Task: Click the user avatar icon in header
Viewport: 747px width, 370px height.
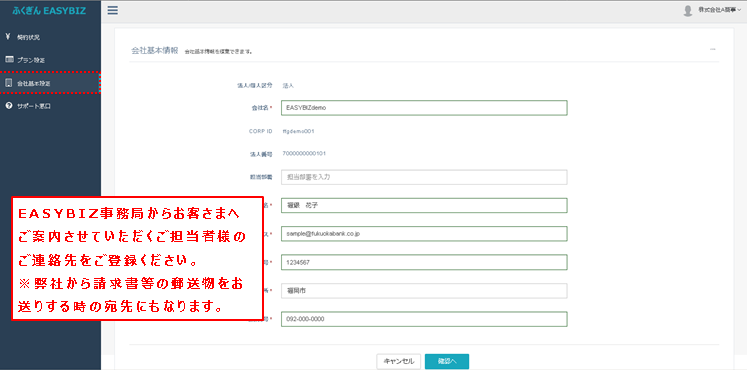Action: point(687,10)
